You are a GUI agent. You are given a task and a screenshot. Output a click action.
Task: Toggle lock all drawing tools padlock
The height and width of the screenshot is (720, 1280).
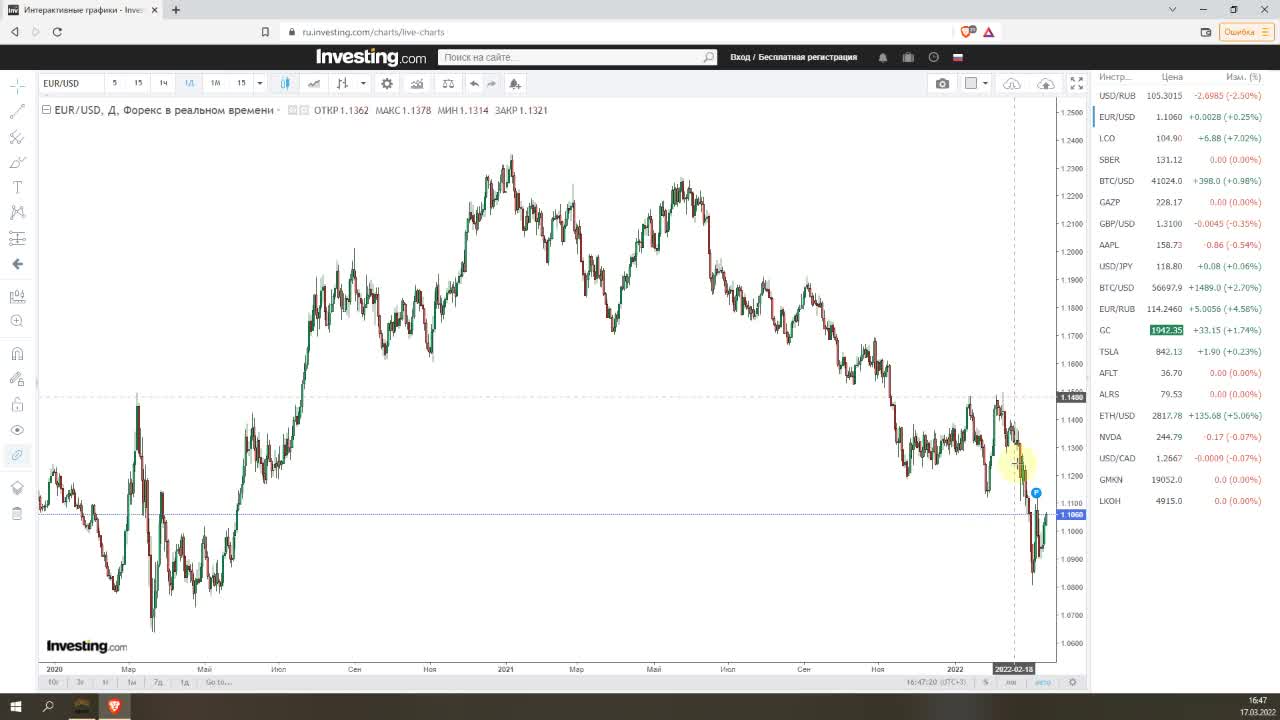coord(17,405)
